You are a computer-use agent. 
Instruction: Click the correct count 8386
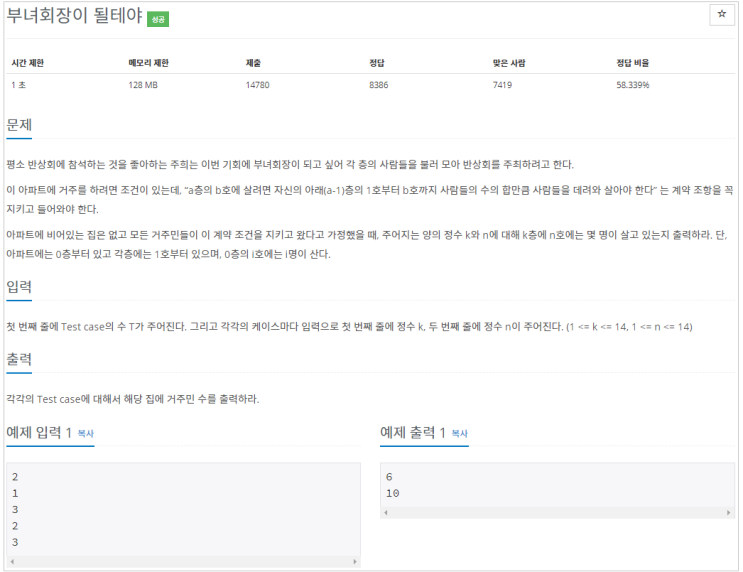(379, 85)
